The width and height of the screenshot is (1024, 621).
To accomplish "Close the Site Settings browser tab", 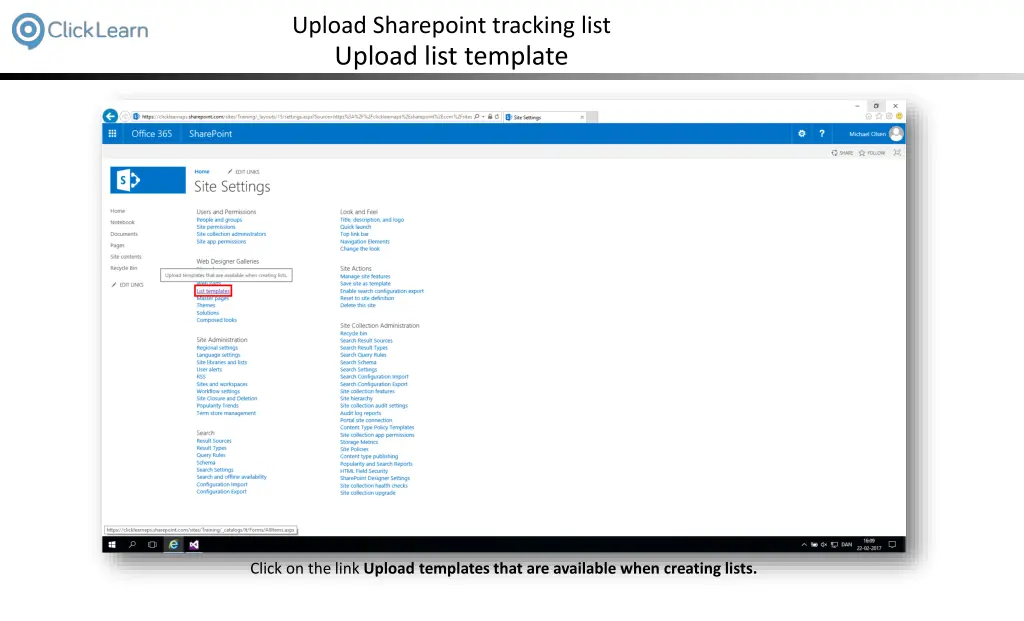I will pos(582,118).
